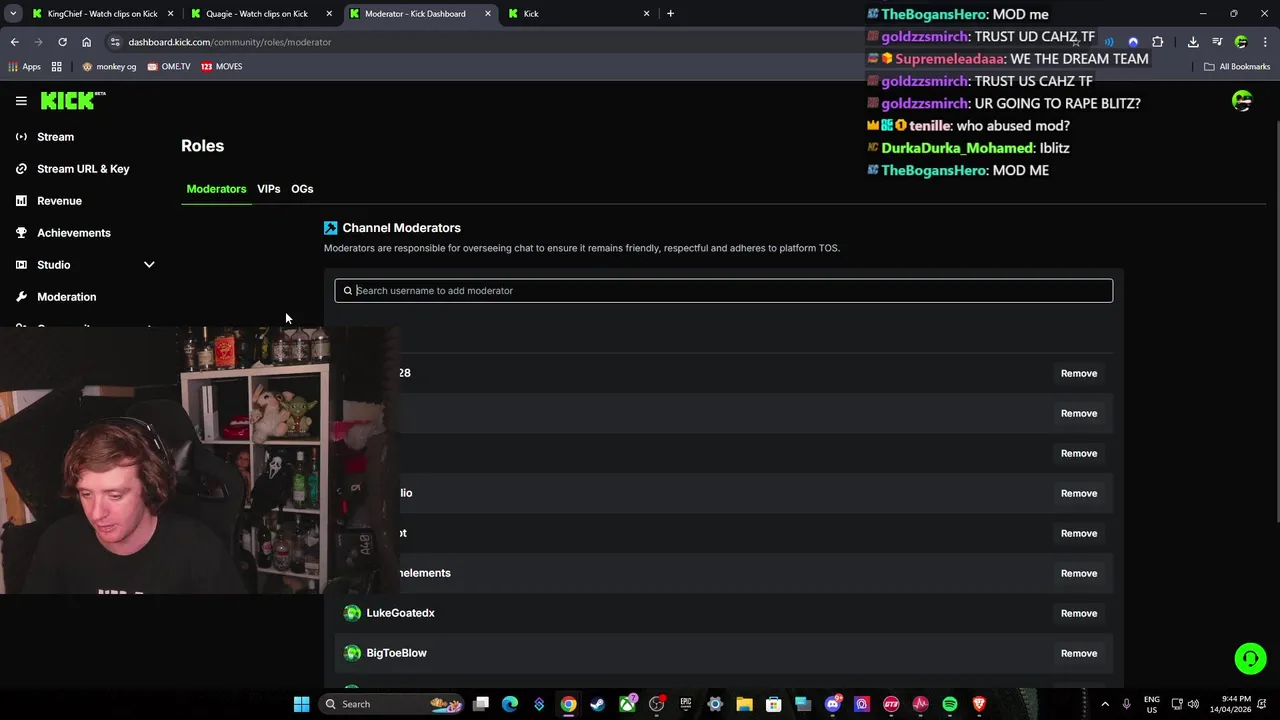
Task: Open the Achievements page
Action: [x=74, y=233]
